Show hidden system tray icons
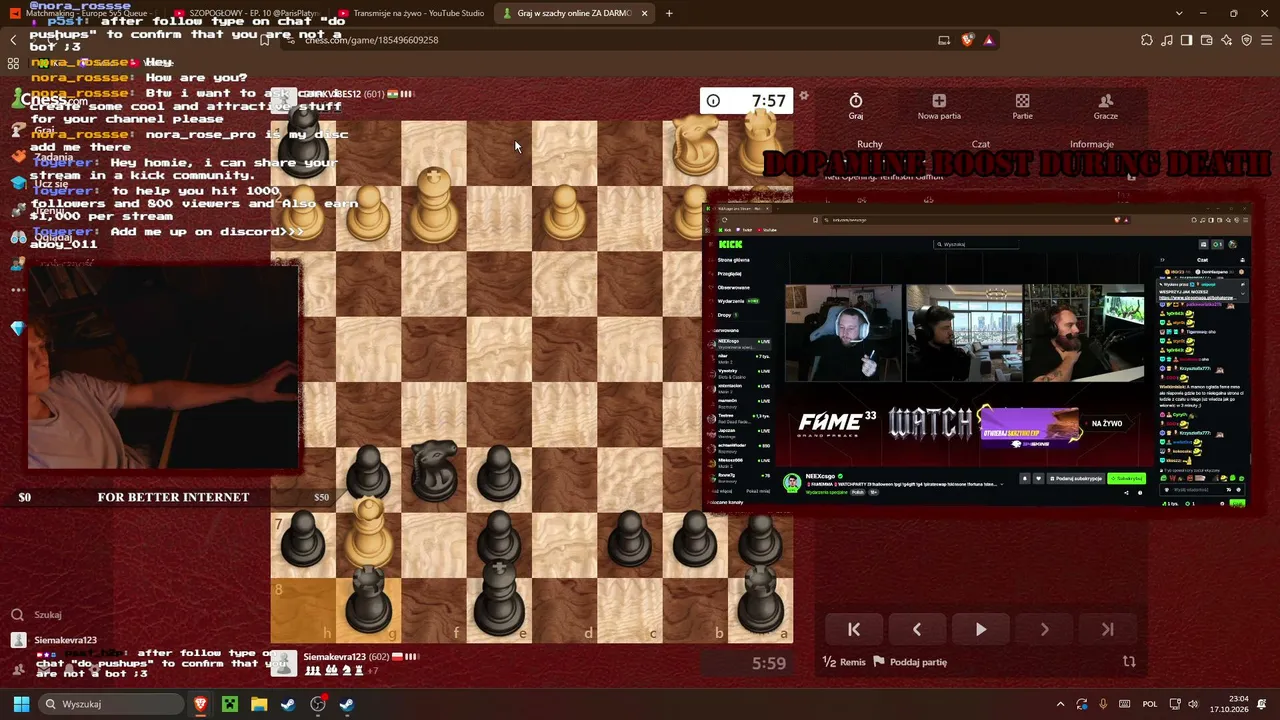 coord(1060,704)
